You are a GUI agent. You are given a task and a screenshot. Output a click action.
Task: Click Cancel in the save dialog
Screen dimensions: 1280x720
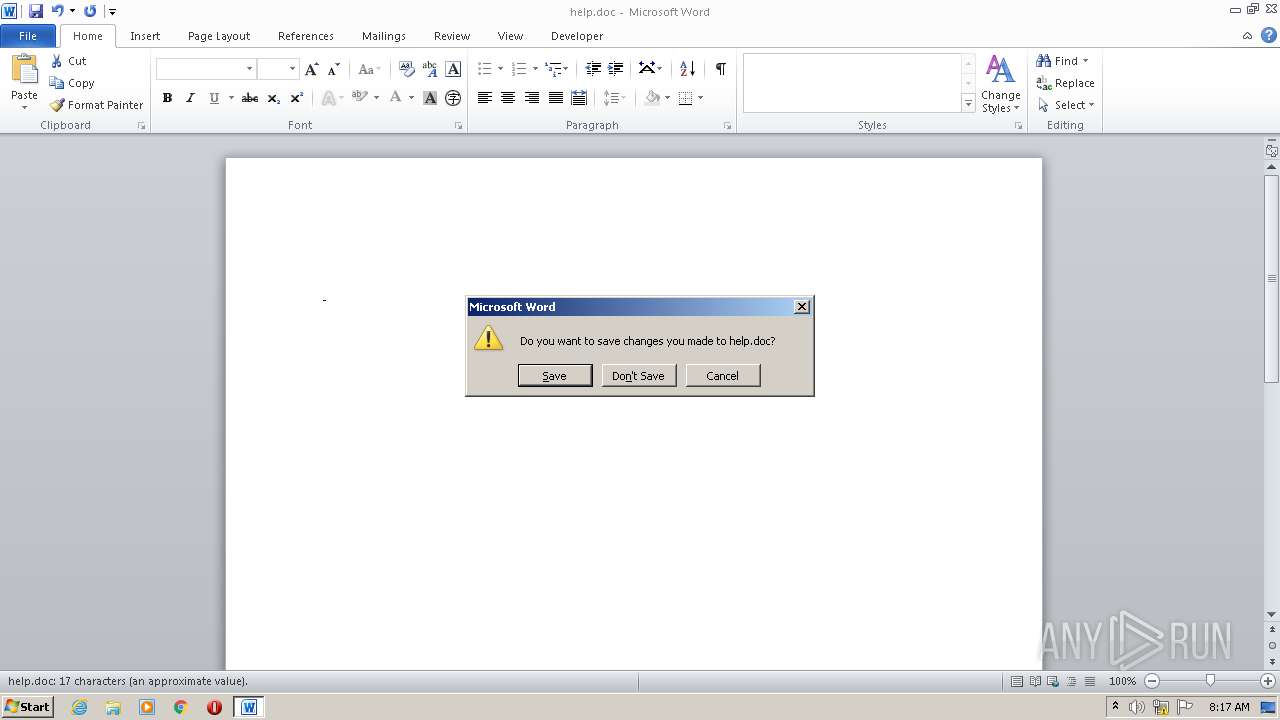(723, 376)
